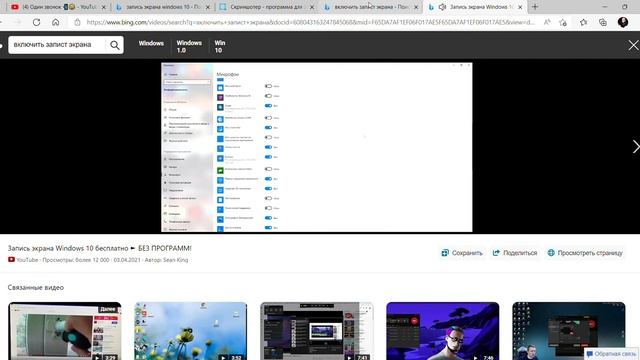Image resolution: width=640 pixels, height=360 pixels.
Task: Close the Bing video viewer with the X
Action: [x=633, y=45]
